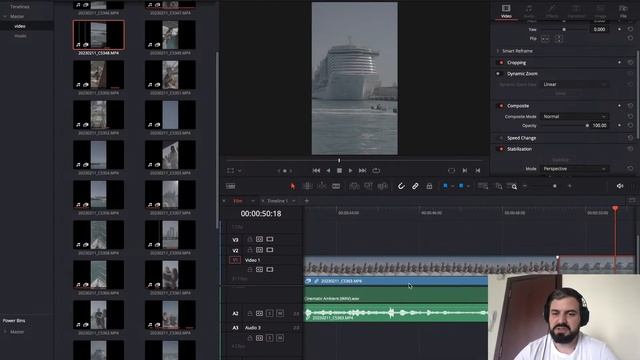Select the video bin in sidebar
The width and height of the screenshot is (640, 360).
click(x=20, y=26)
